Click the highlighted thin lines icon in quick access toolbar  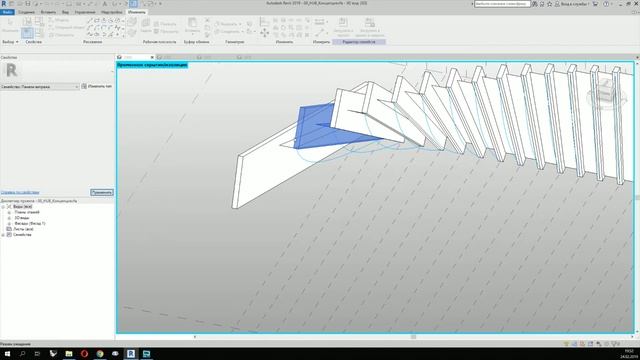pos(133,4)
